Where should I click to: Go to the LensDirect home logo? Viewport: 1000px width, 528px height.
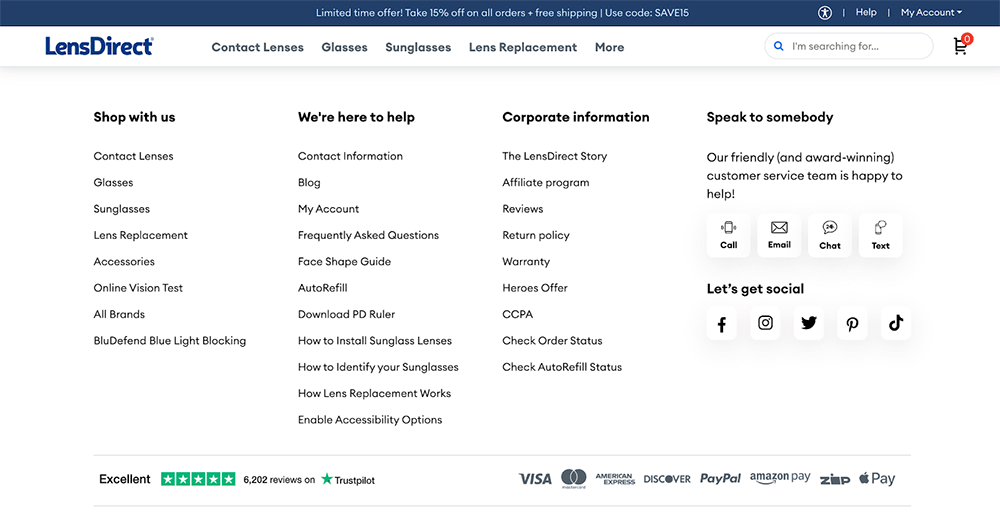99,46
